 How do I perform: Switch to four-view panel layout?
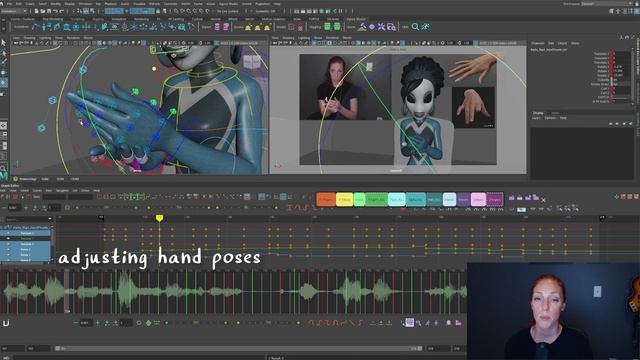coord(3,135)
